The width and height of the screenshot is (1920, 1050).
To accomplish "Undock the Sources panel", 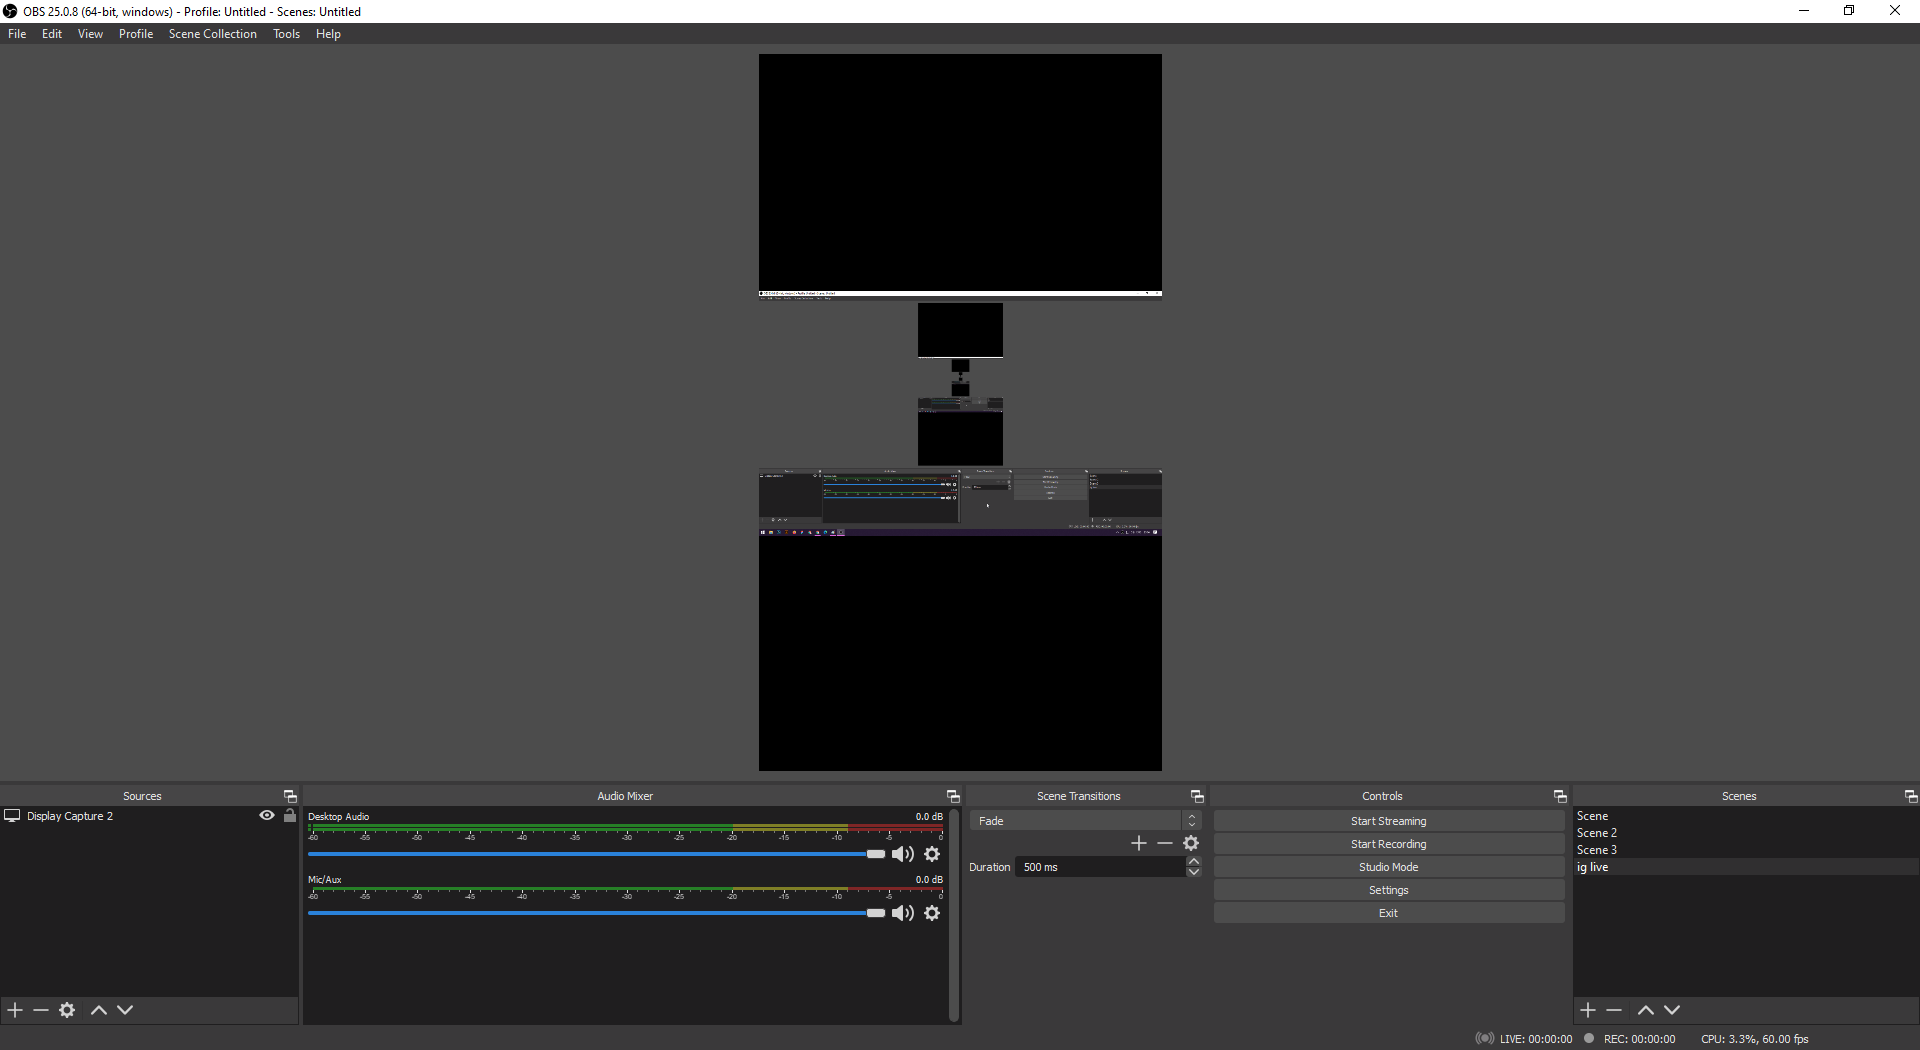I will pyautogui.click(x=290, y=796).
